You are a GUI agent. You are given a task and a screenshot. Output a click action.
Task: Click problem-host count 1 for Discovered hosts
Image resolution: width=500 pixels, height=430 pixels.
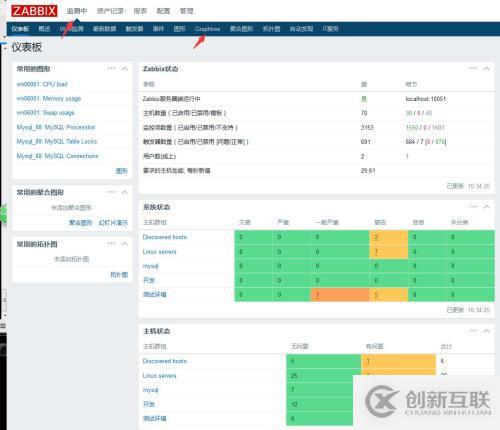click(x=368, y=361)
